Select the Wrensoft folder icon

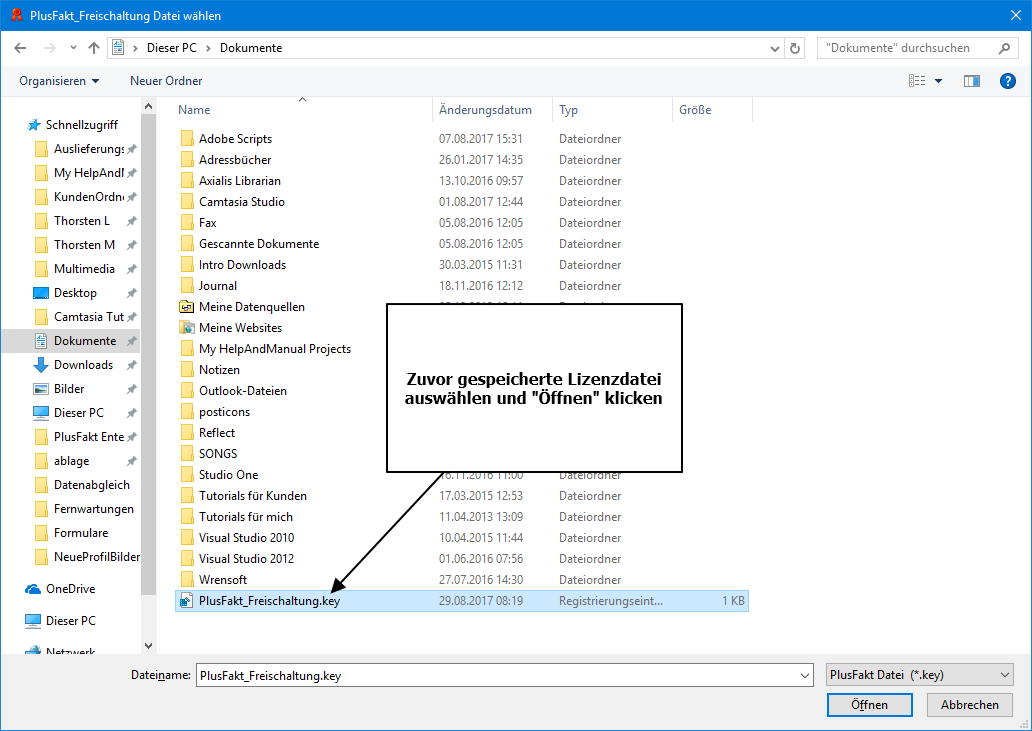click(187, 581)
